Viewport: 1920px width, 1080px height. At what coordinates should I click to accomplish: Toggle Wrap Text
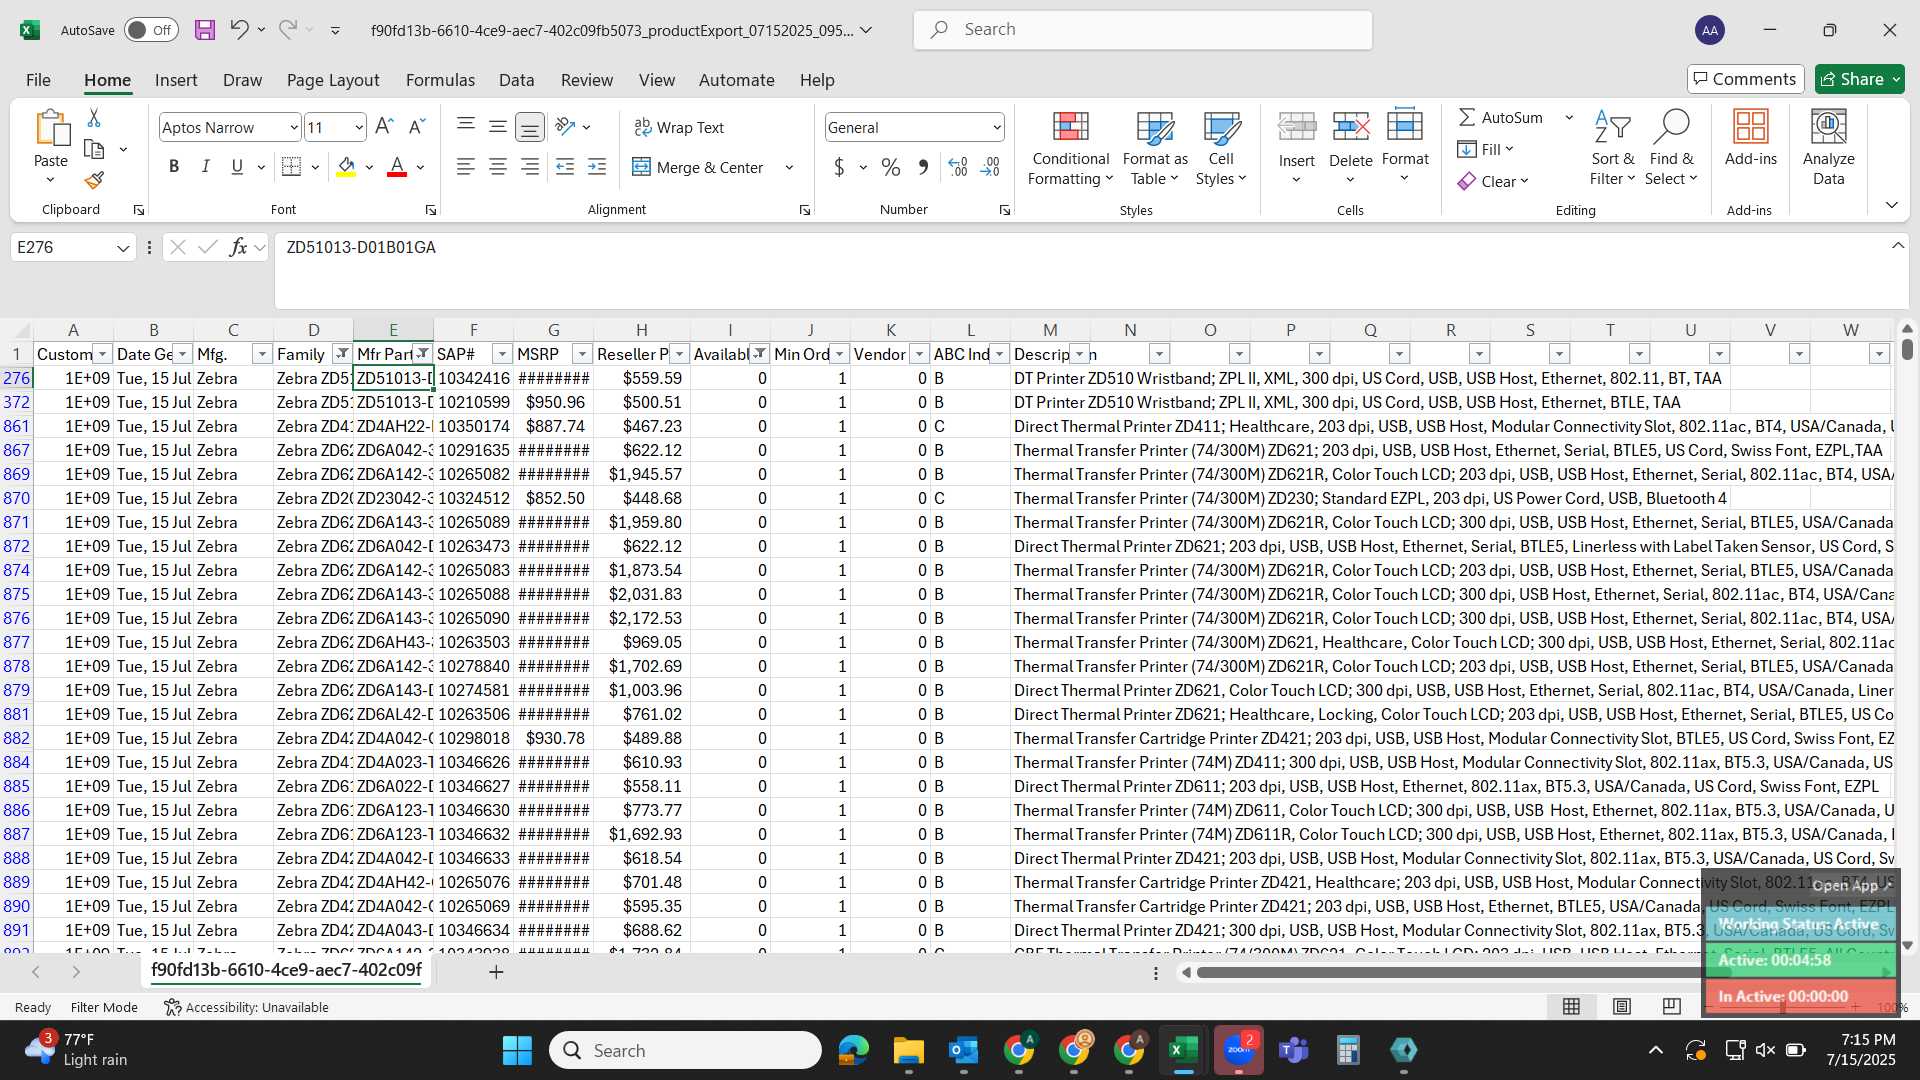click(x=679, y=127)
